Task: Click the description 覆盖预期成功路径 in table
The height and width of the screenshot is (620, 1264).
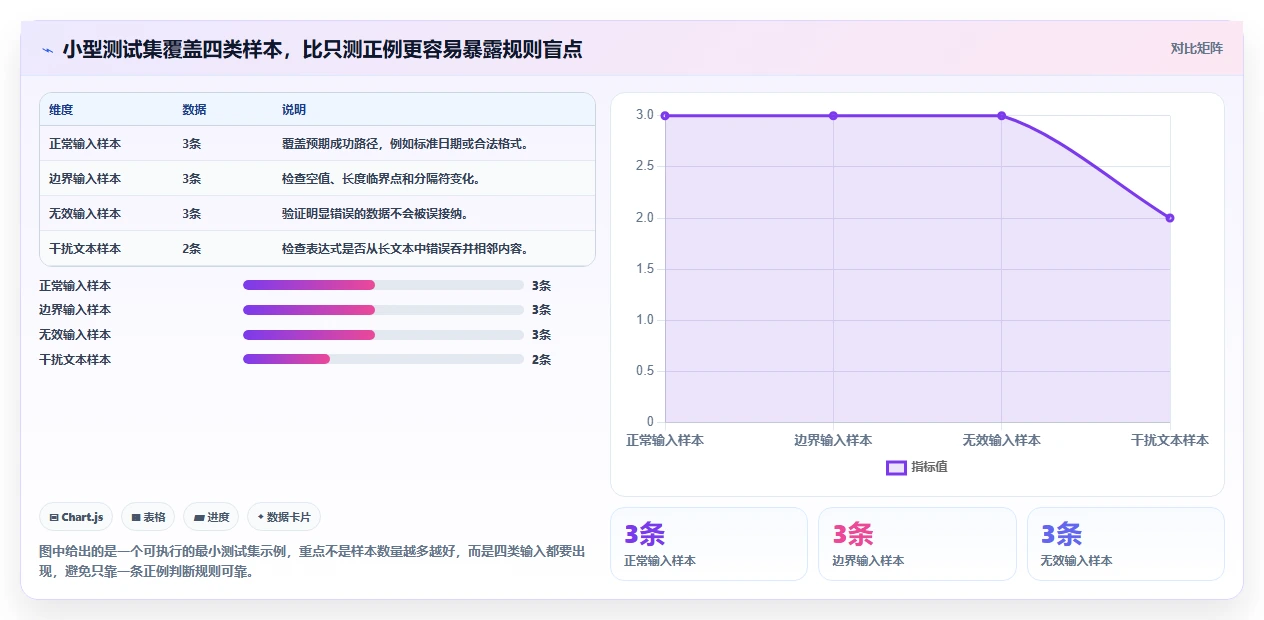Action: coord(405,144)
